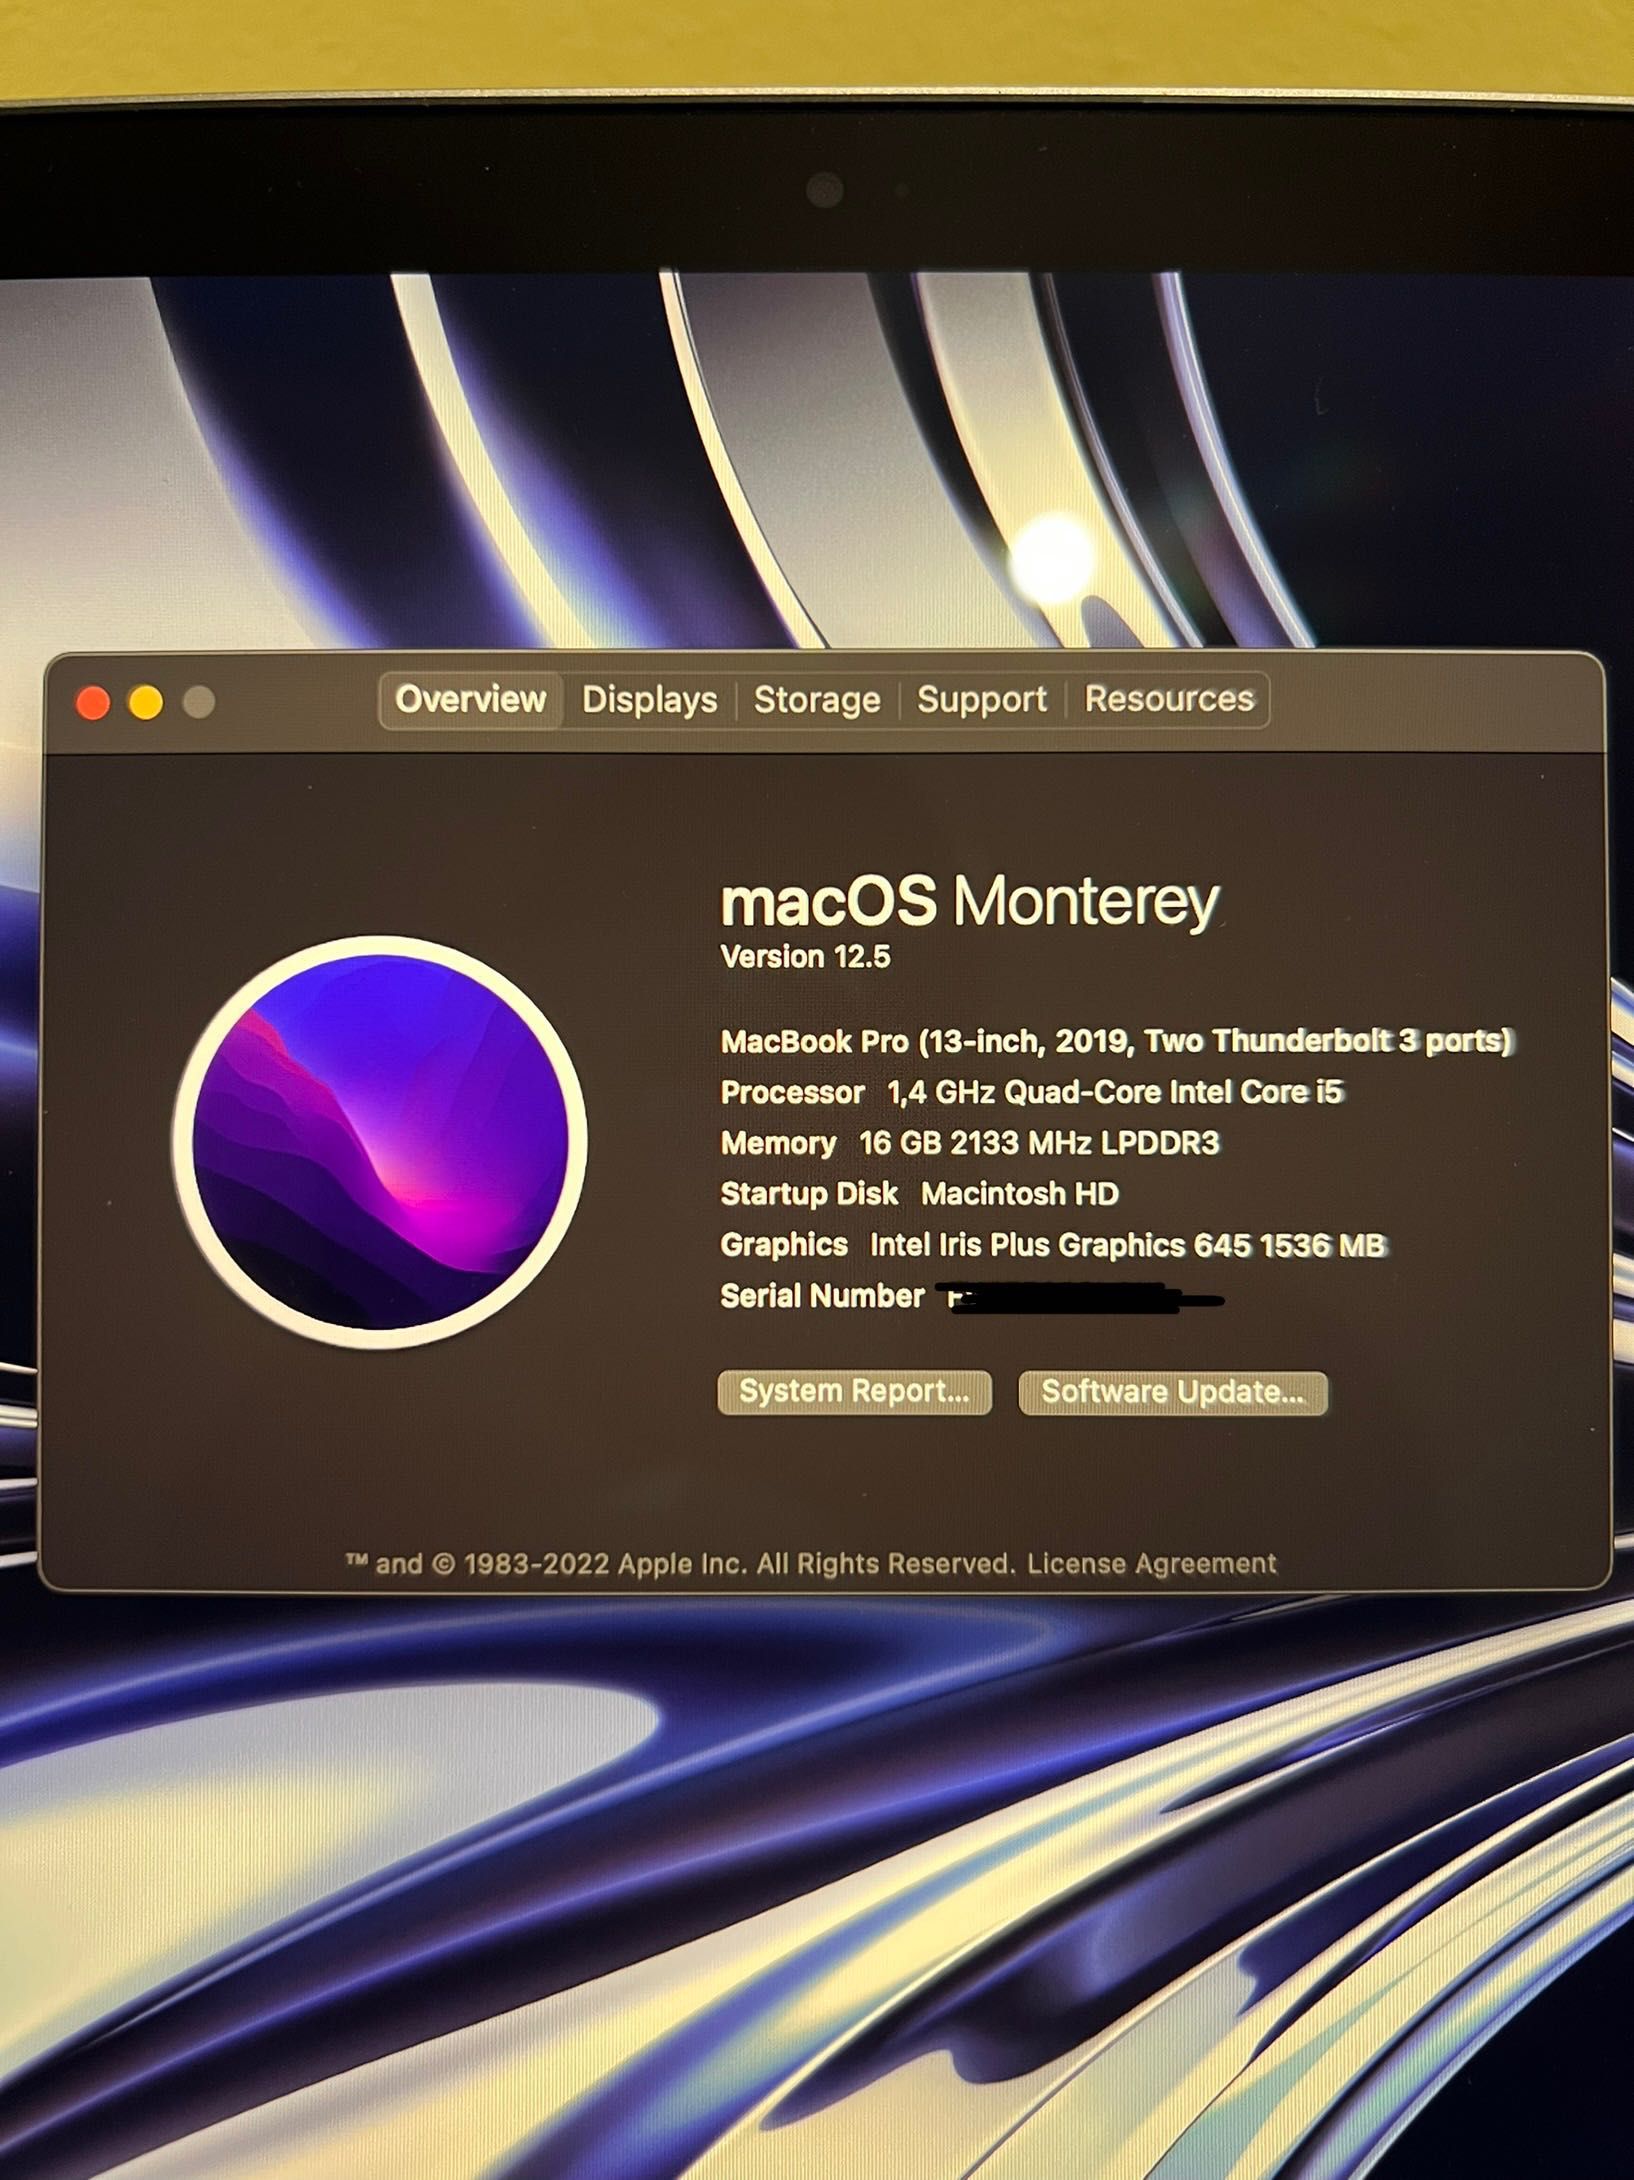Click the Memory label
The image size is (1634, 2180).
pyautogui.click(x=779, y=1143)
